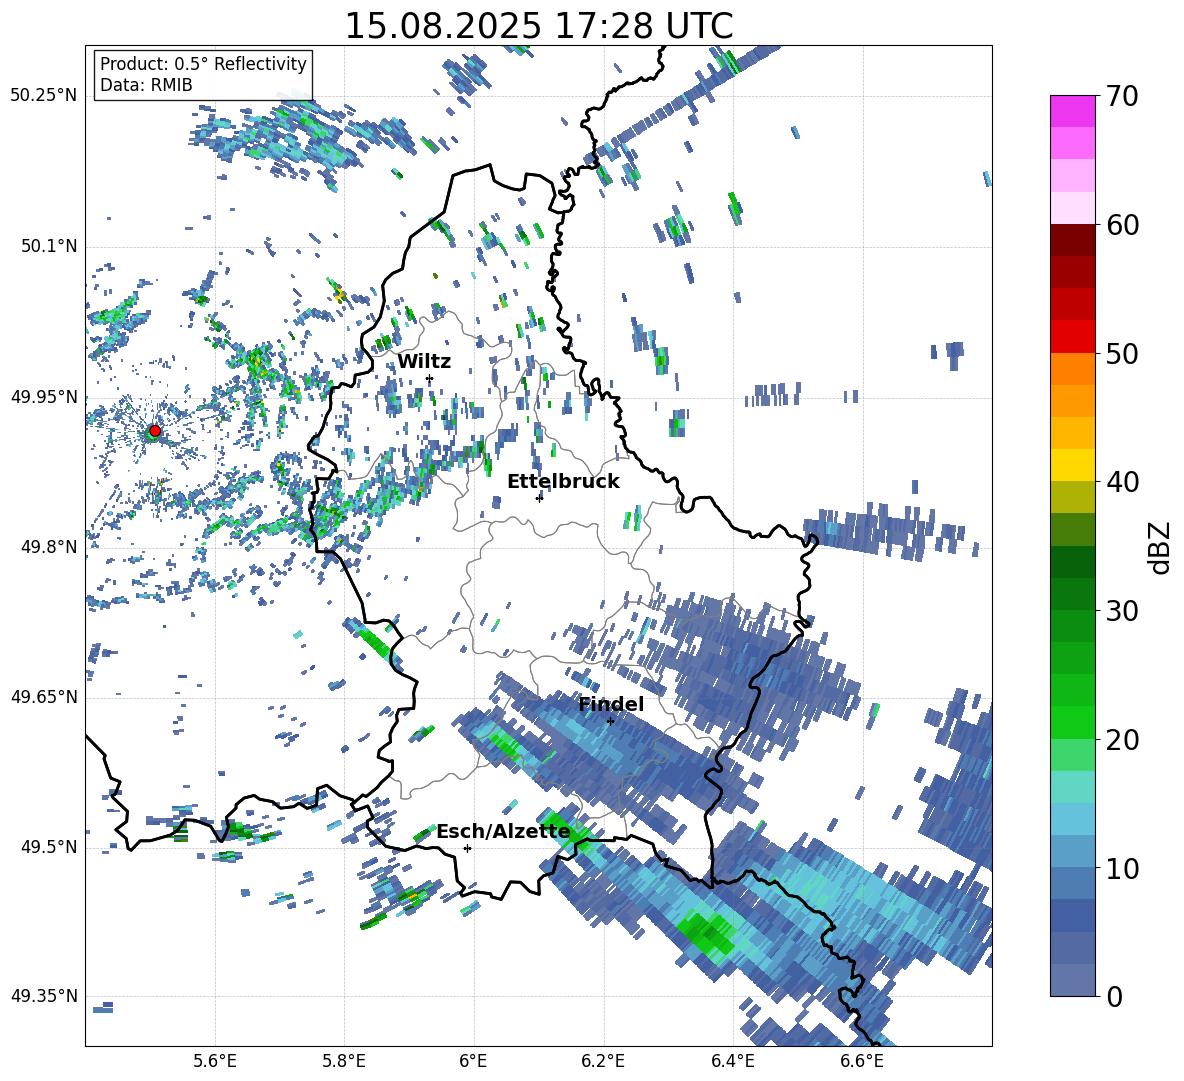The height and width of the screenshot is (1081, 1184).
Task: Click the magenta top colorbar segment
Action: coord(1072,112)
